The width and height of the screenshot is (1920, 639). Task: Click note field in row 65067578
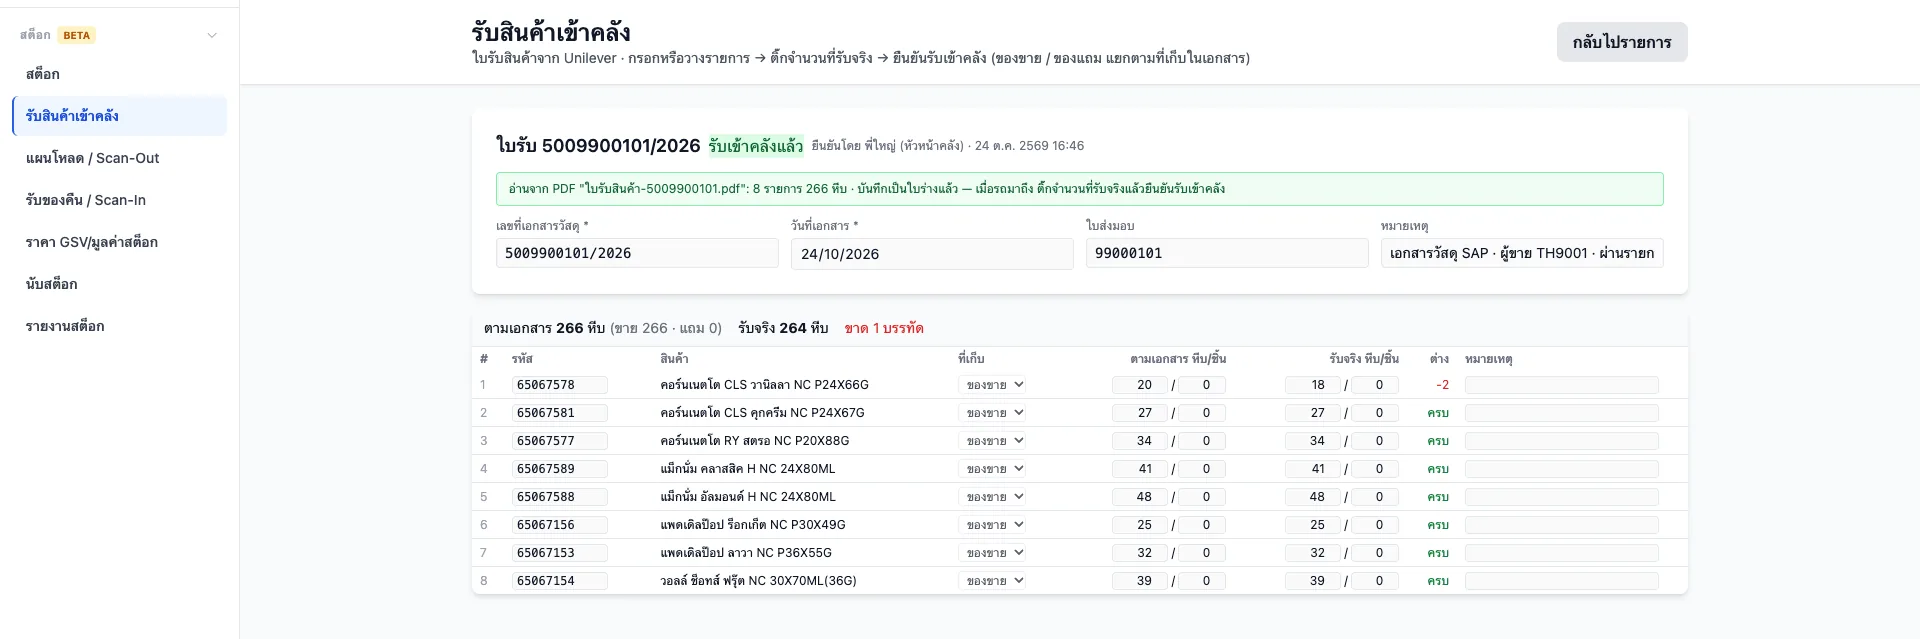coord(1562,385)
